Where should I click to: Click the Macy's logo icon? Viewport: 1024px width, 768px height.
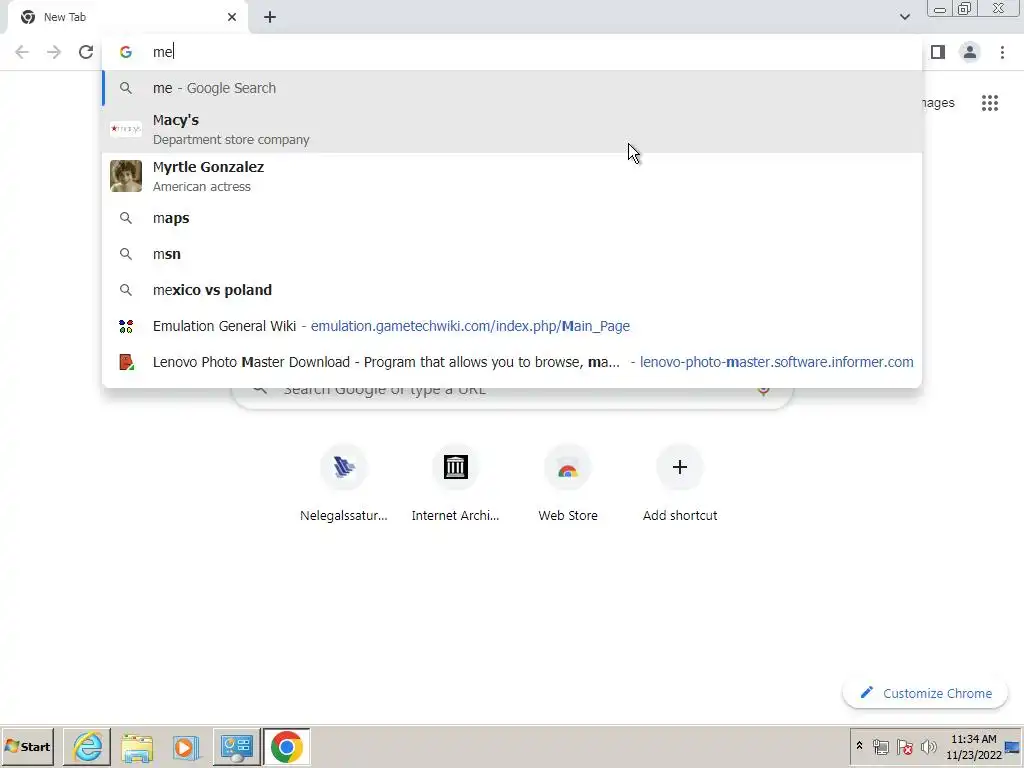[126, 129]
